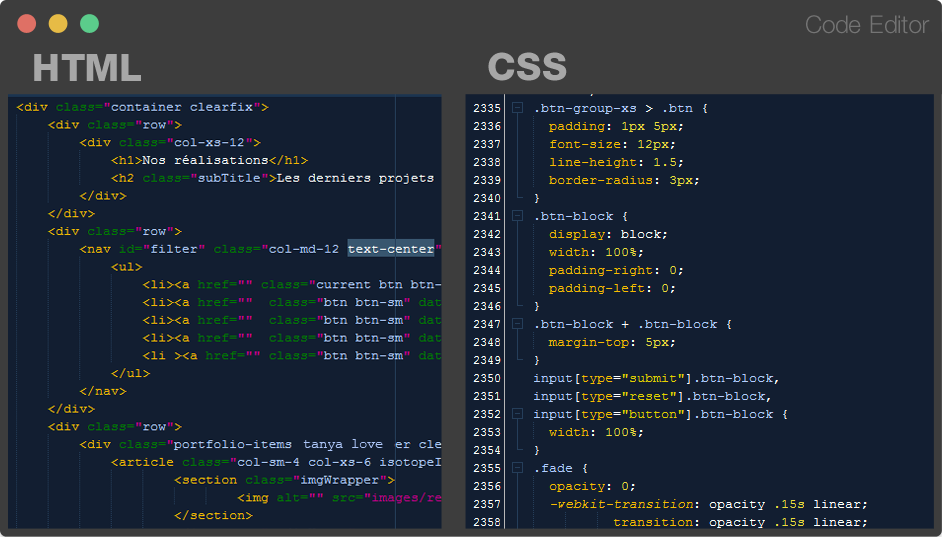Click the green maximize window button
Image resolution: width=942 pixels, height=537 pixels.
[x=90, y=23]
